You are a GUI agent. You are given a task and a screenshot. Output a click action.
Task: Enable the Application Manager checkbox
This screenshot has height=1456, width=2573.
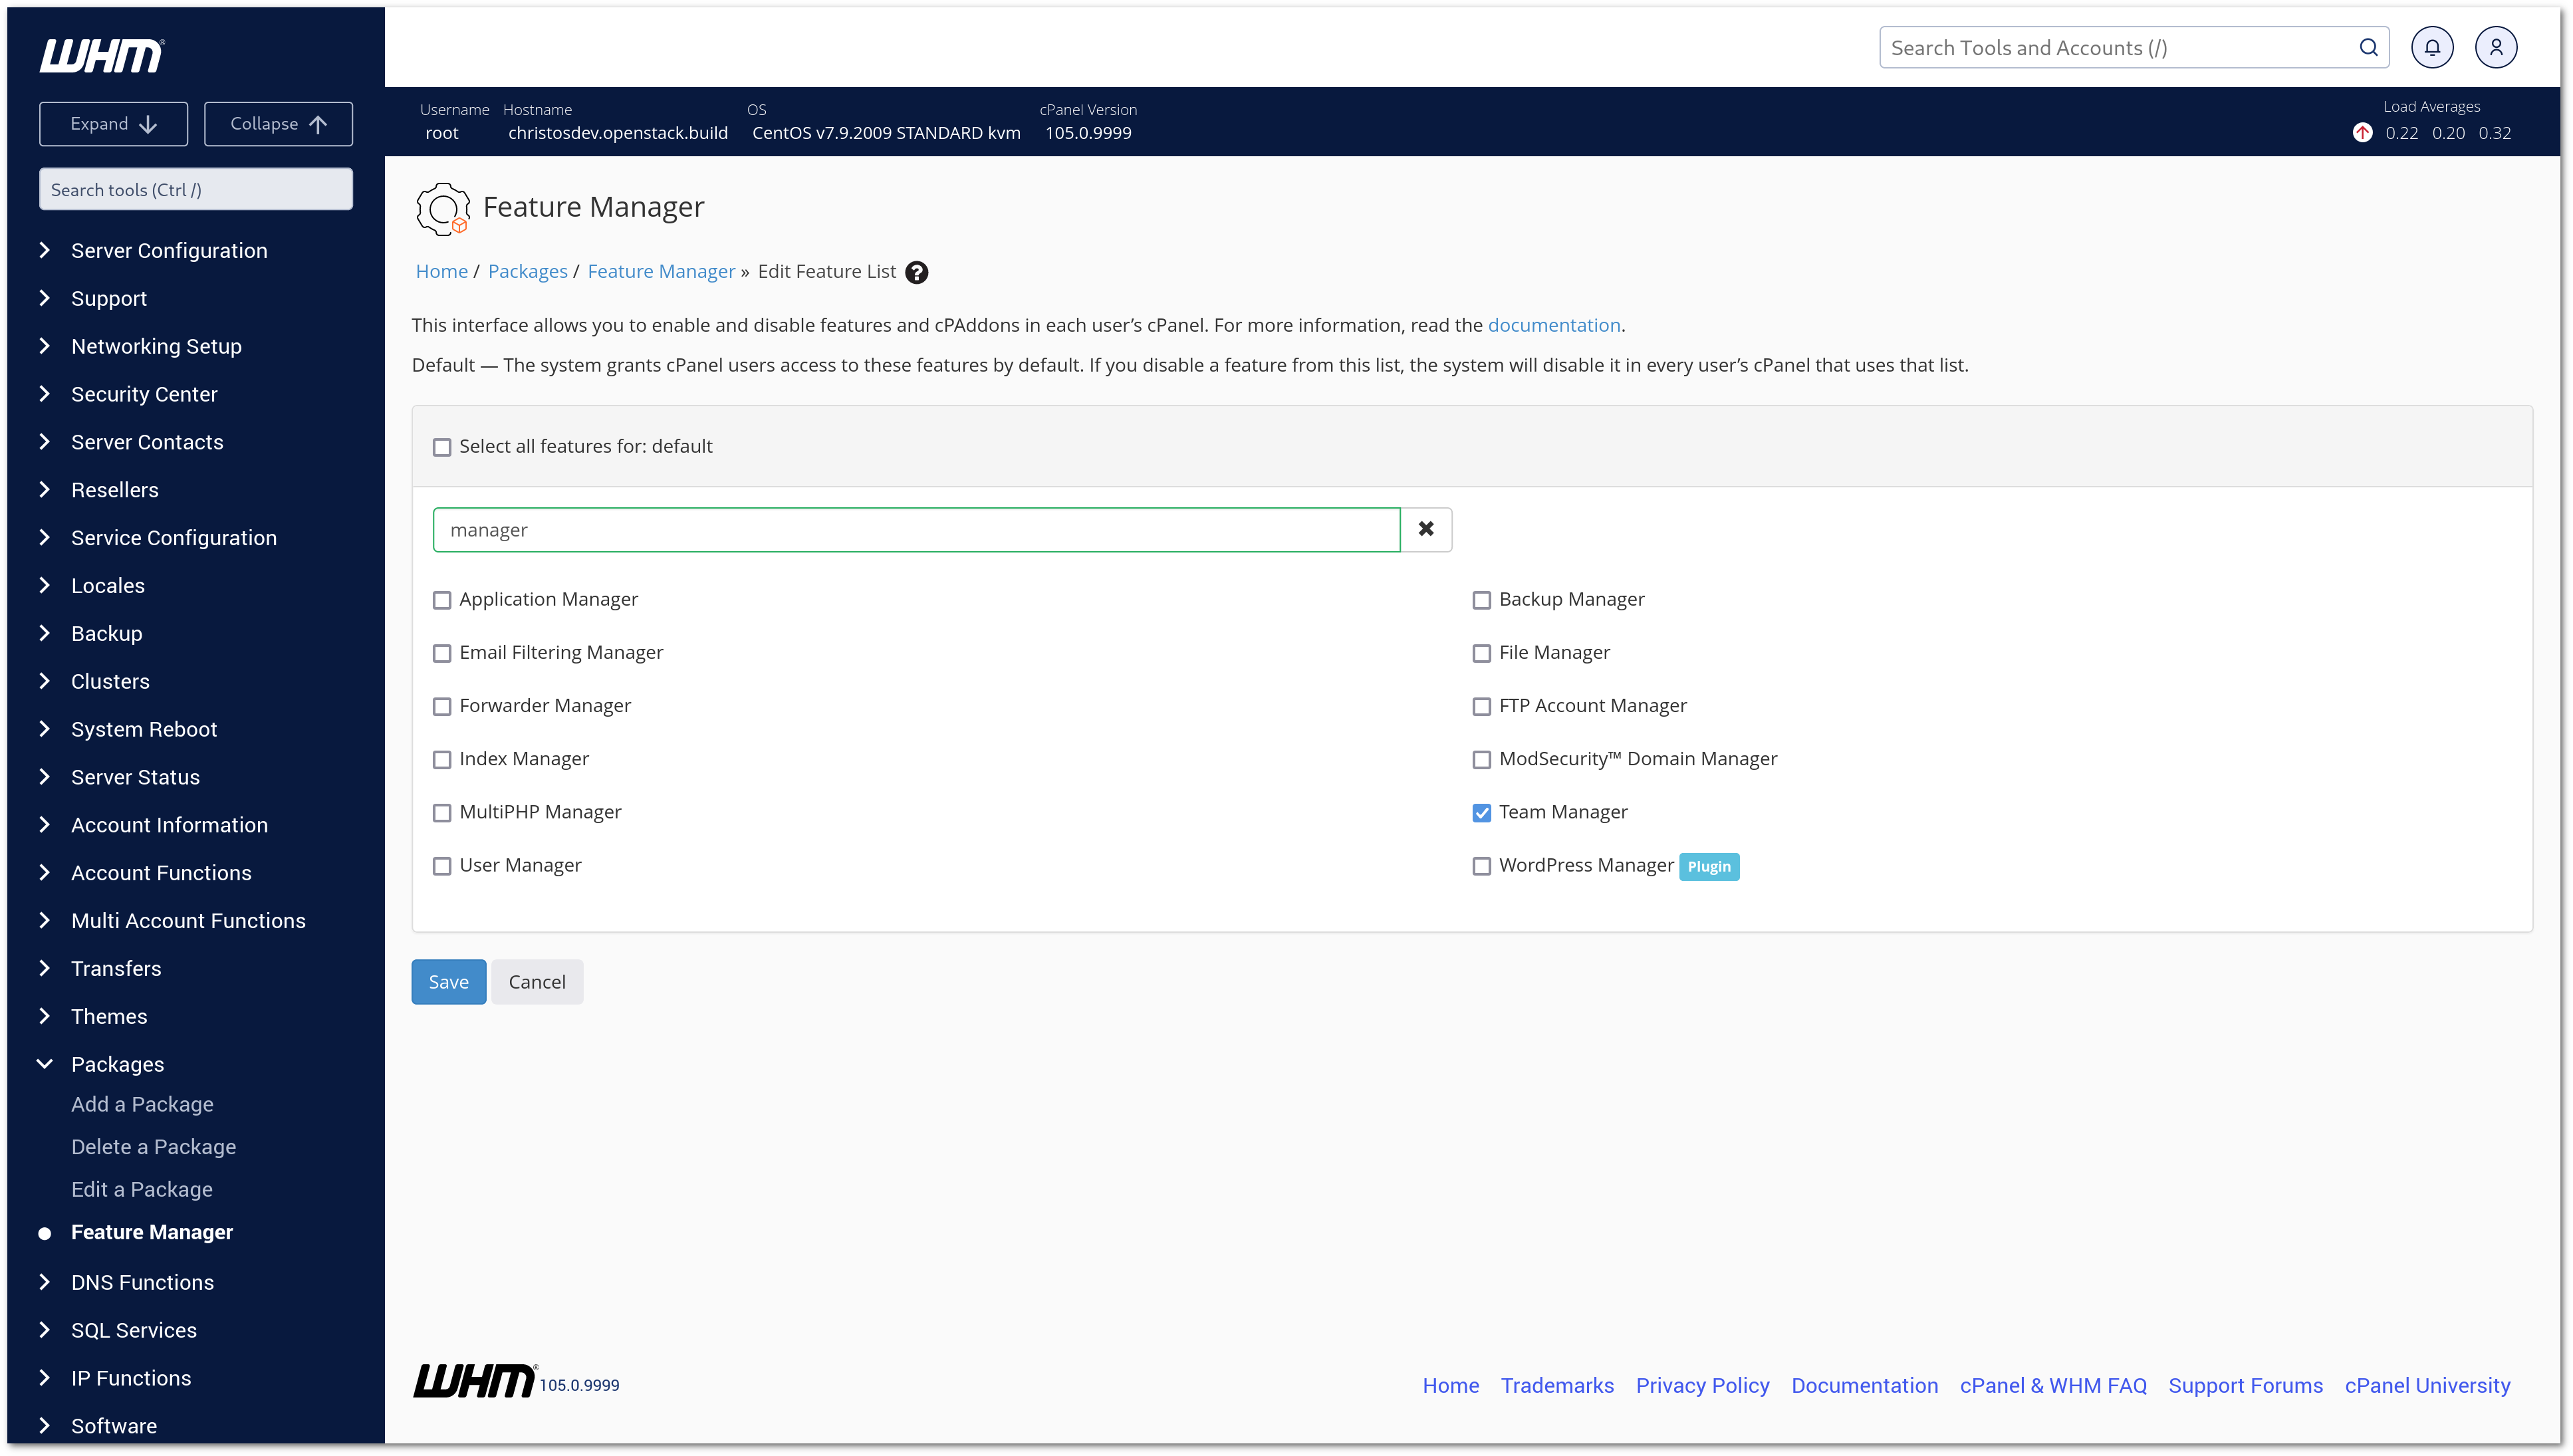(x=442, y=600)
